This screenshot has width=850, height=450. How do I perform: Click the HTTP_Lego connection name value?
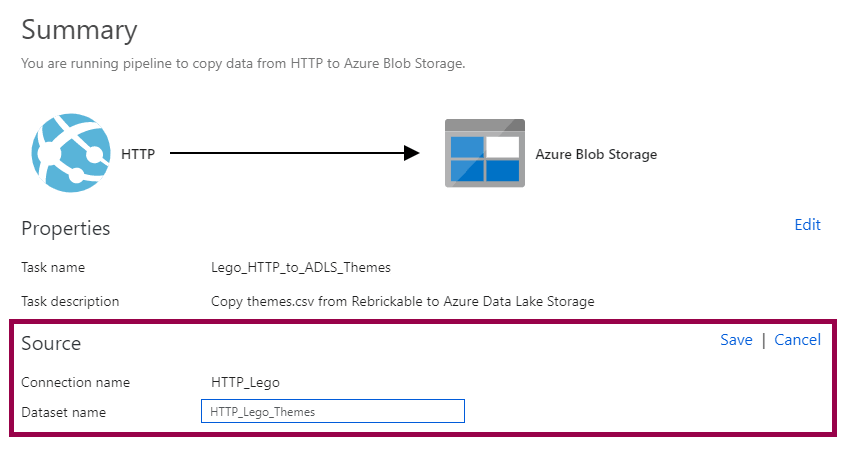245,382
